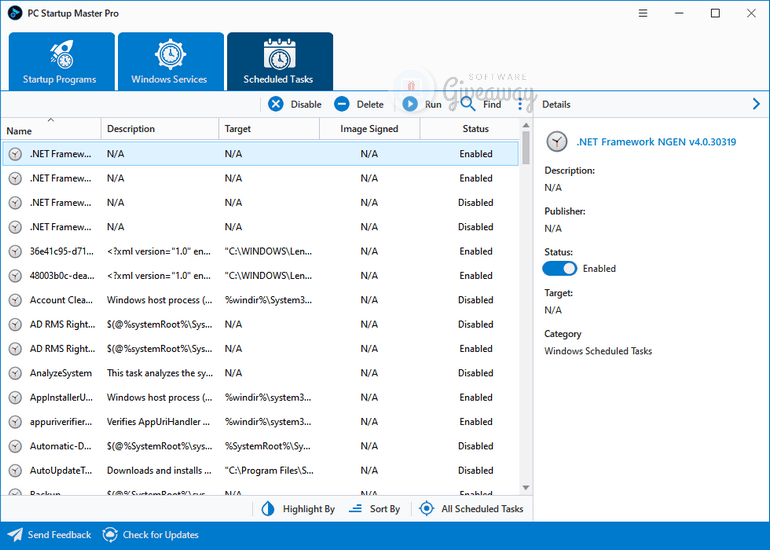Image resolution: width=770 pixels, height=550 pixels.
Task: Click the Highlight By droplet icon
Action: [x=268, y=509]
